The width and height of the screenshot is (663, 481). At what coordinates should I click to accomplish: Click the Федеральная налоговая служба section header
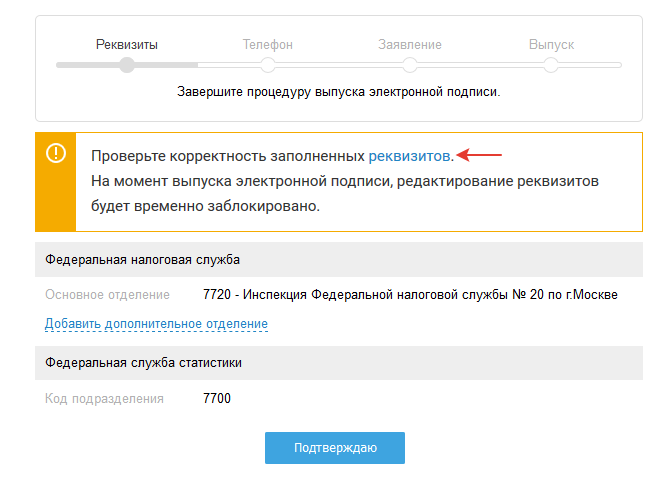[x=143, y=259]
